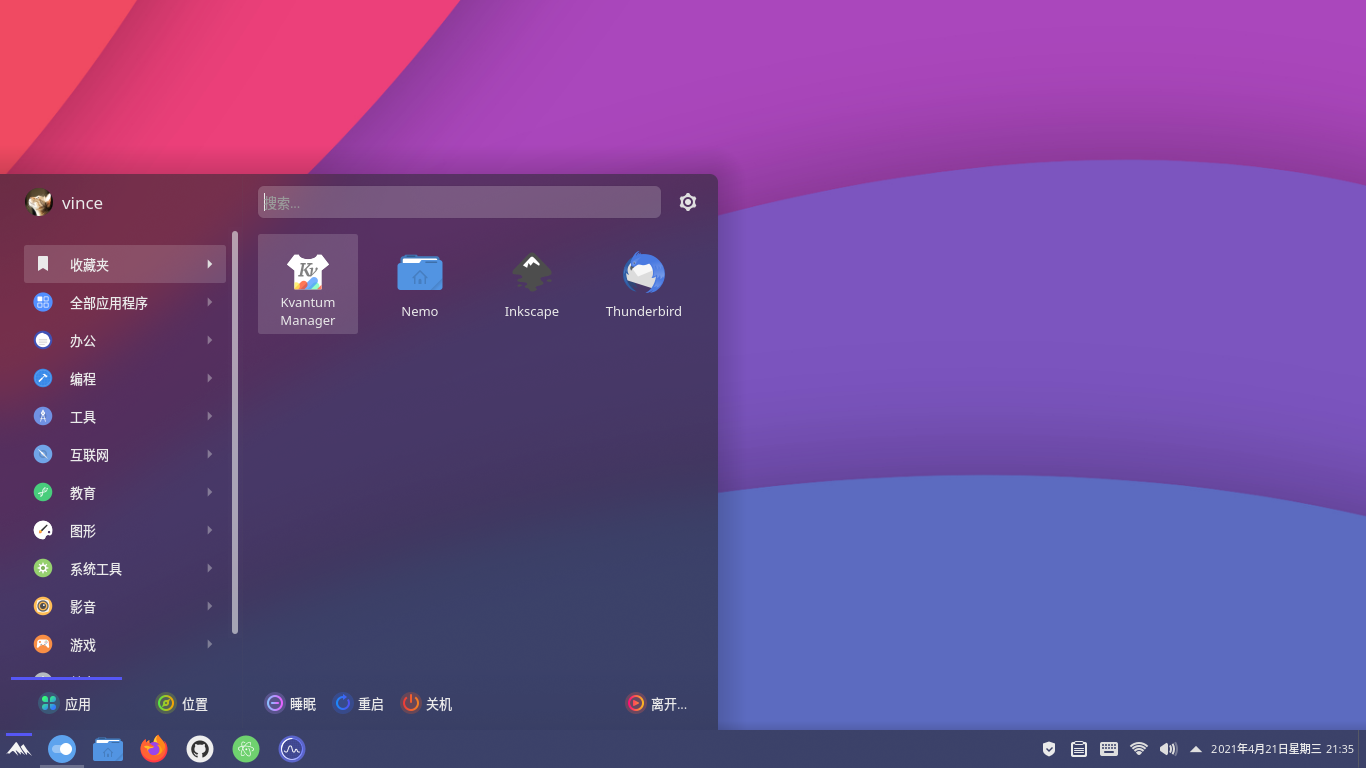Select 互联网 category label
This screenshot has height=768, width=1366.
pyautogui.click(x=89, y=455)
